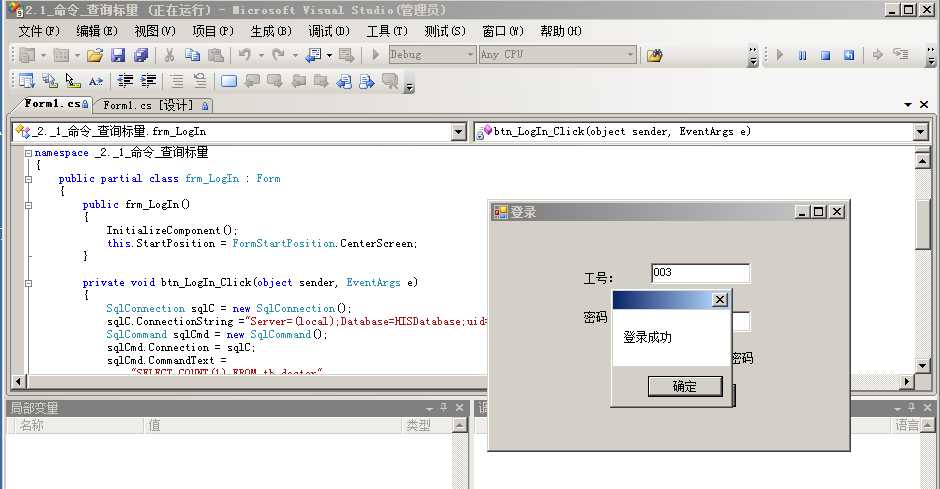Click the Navigate Forward icon
The width and height of the screenshot is (940, 489).
346,55
